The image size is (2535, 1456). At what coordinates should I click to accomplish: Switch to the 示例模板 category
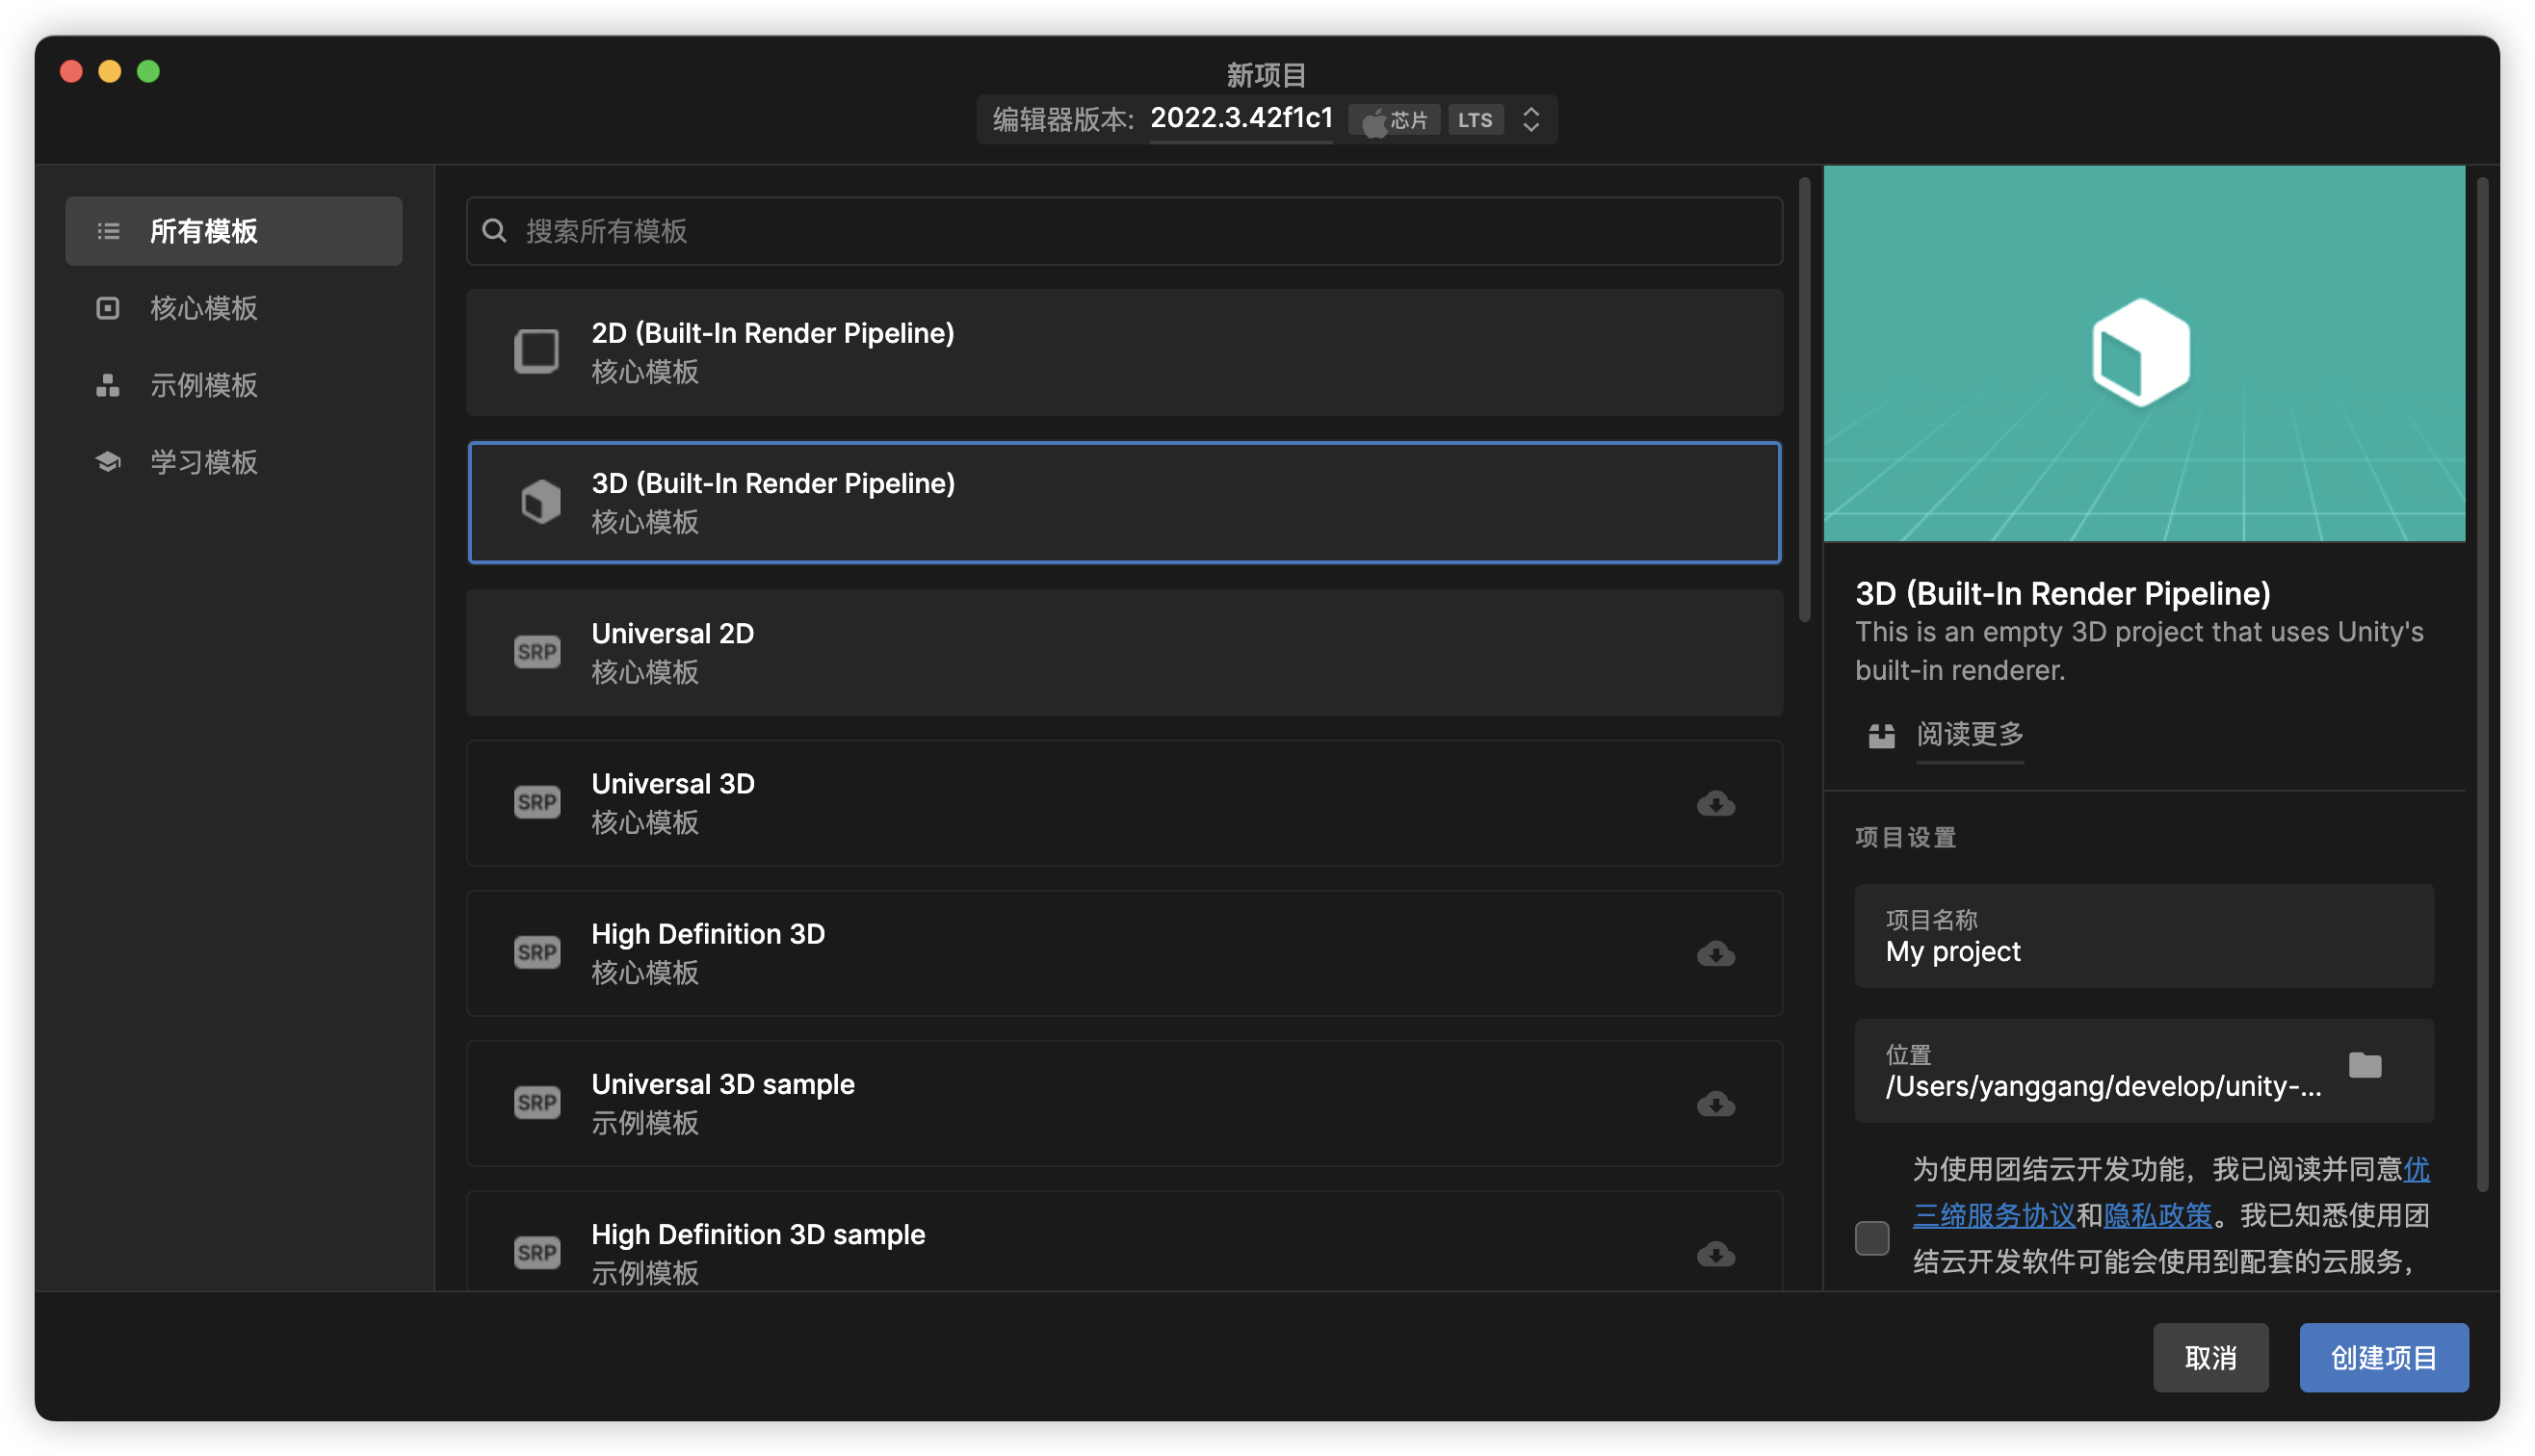click(x=204, y=385)
